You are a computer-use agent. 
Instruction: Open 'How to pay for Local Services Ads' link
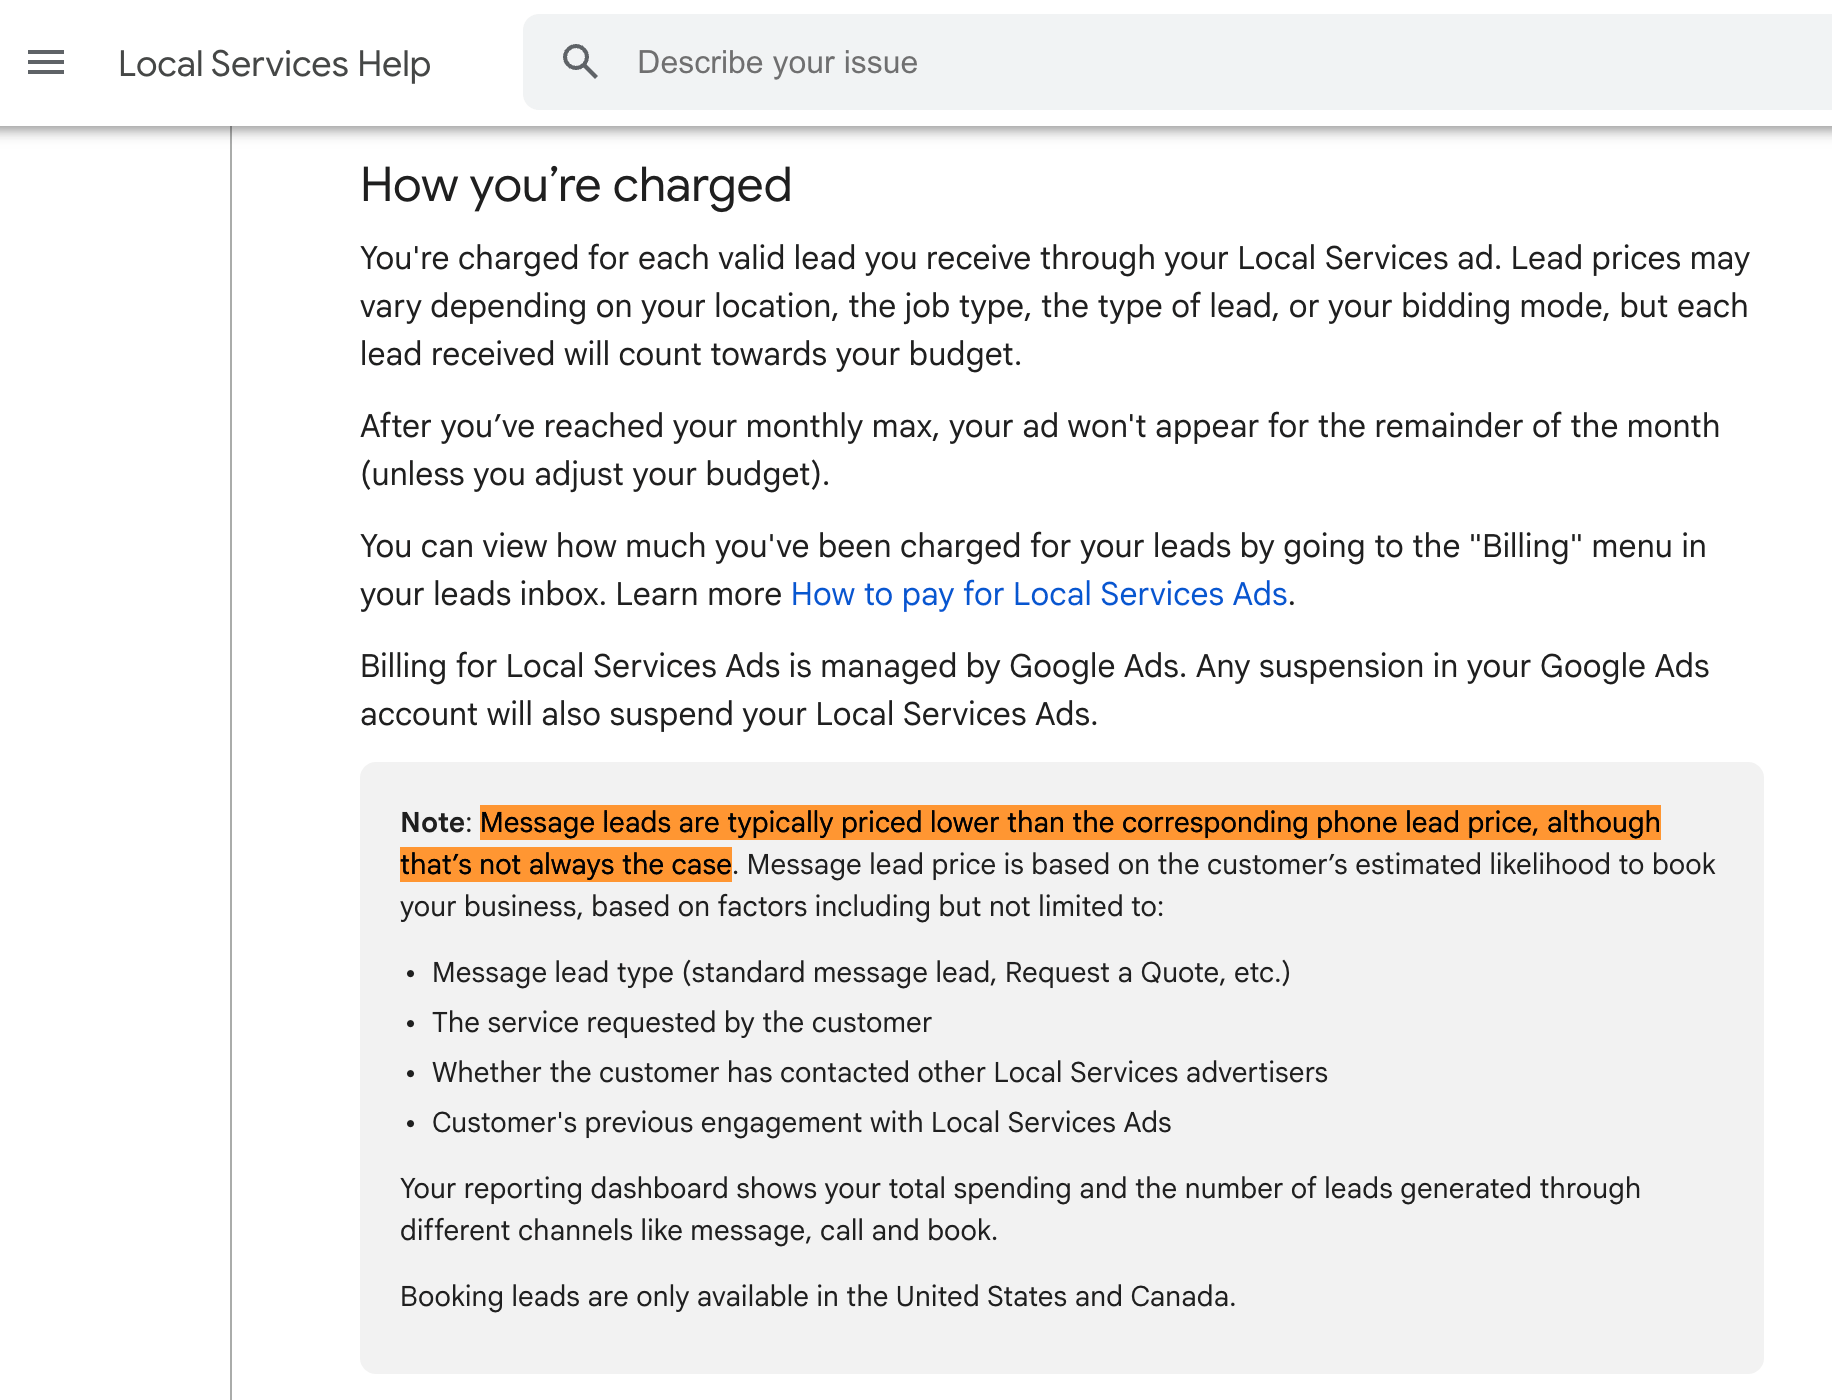1038,594
